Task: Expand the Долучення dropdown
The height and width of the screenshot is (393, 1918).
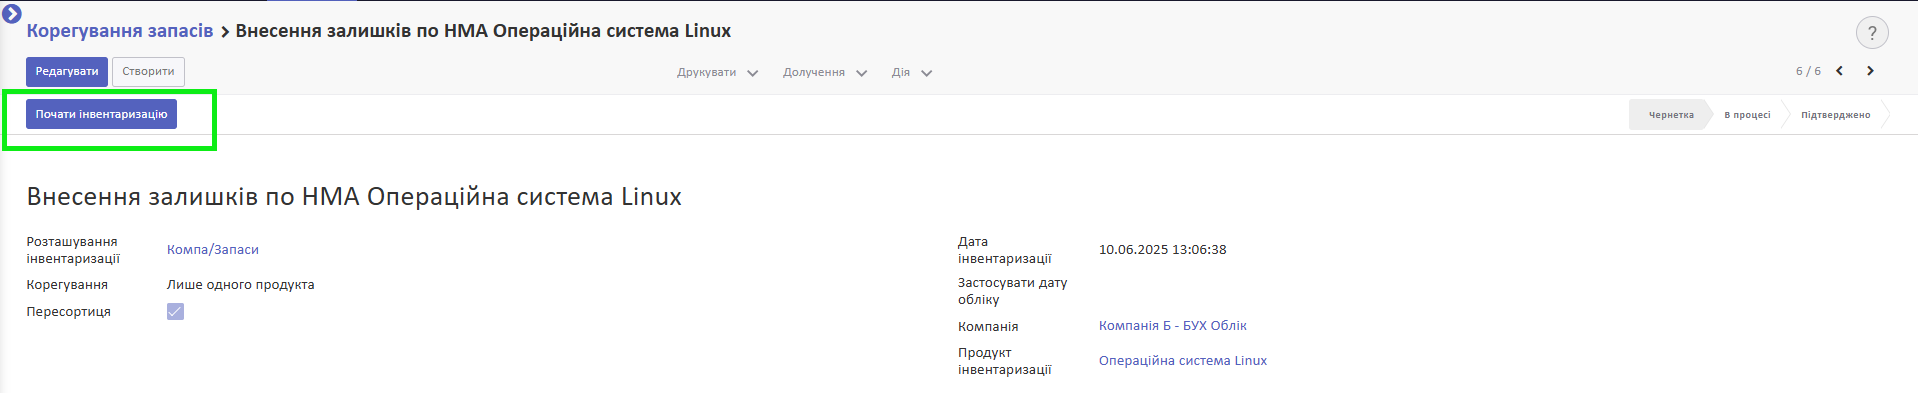Action: (824, 73)
